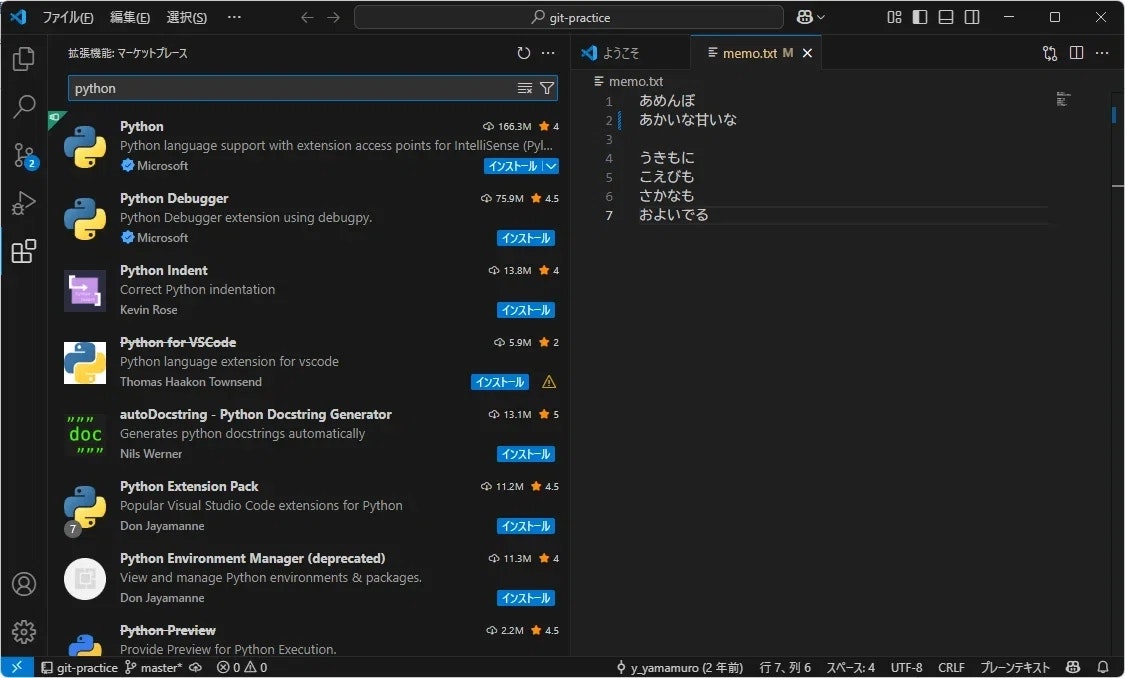Place cursor on line およいでる
1125x678 pixels.
(x=673, y=215)
